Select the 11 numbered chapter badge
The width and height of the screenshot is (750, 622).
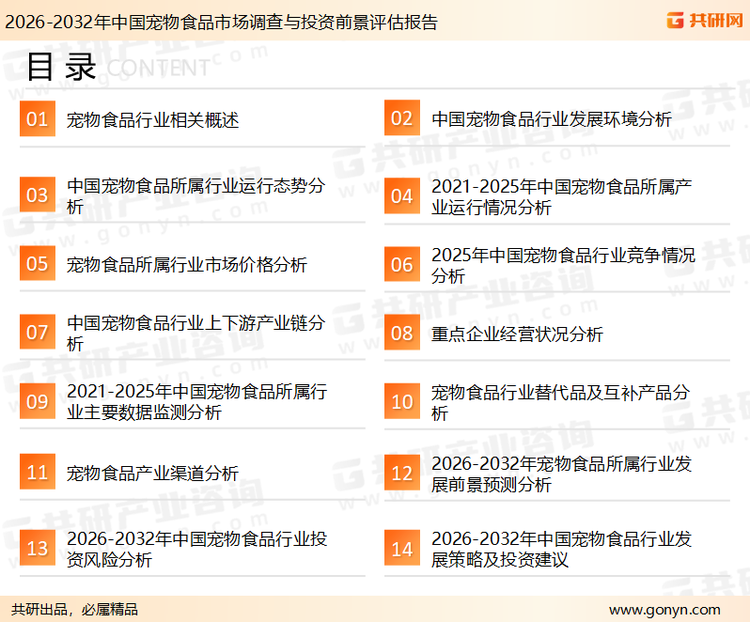point(37,473)
